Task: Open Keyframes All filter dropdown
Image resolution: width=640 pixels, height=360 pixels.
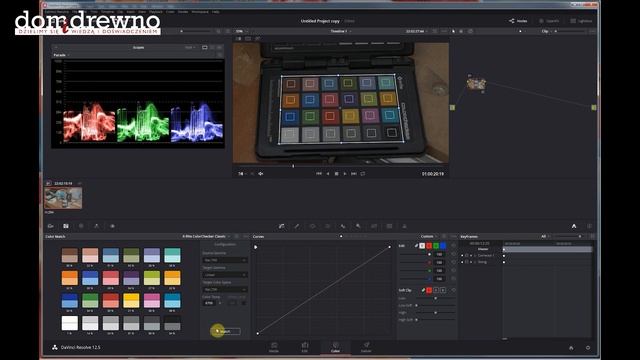Action: [545, 237]
